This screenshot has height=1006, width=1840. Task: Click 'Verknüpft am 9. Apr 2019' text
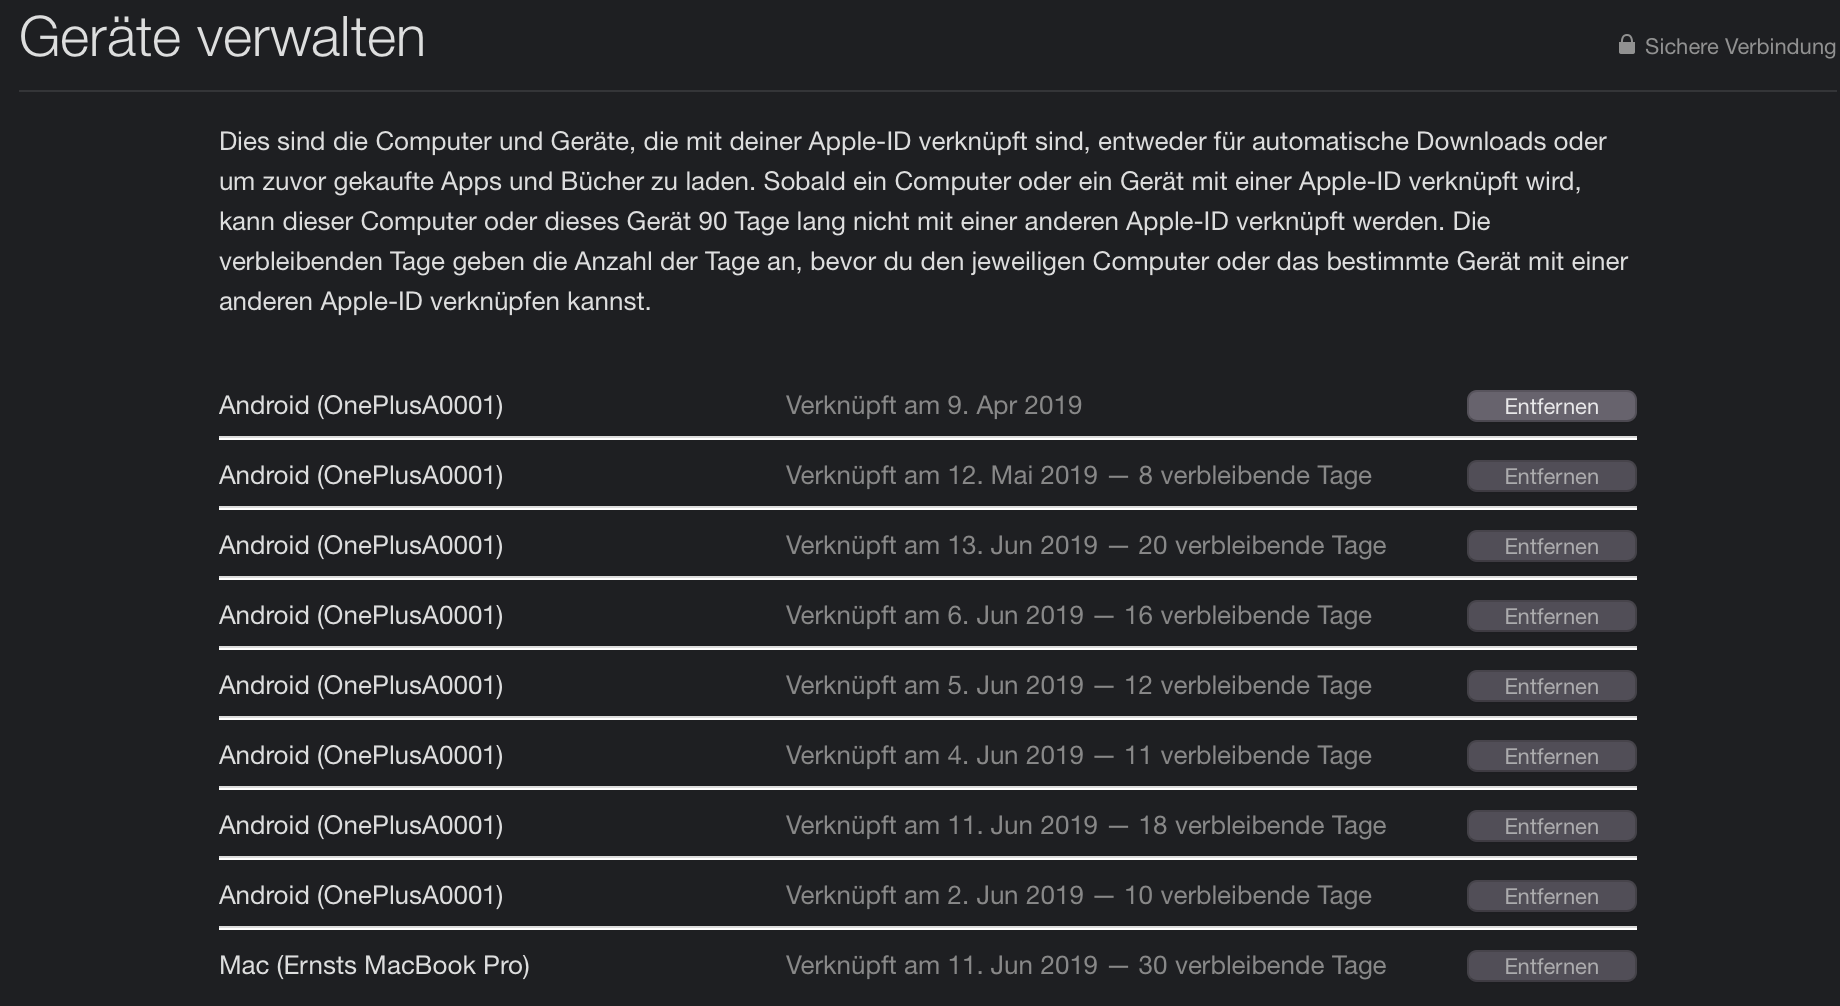[933, 405]
